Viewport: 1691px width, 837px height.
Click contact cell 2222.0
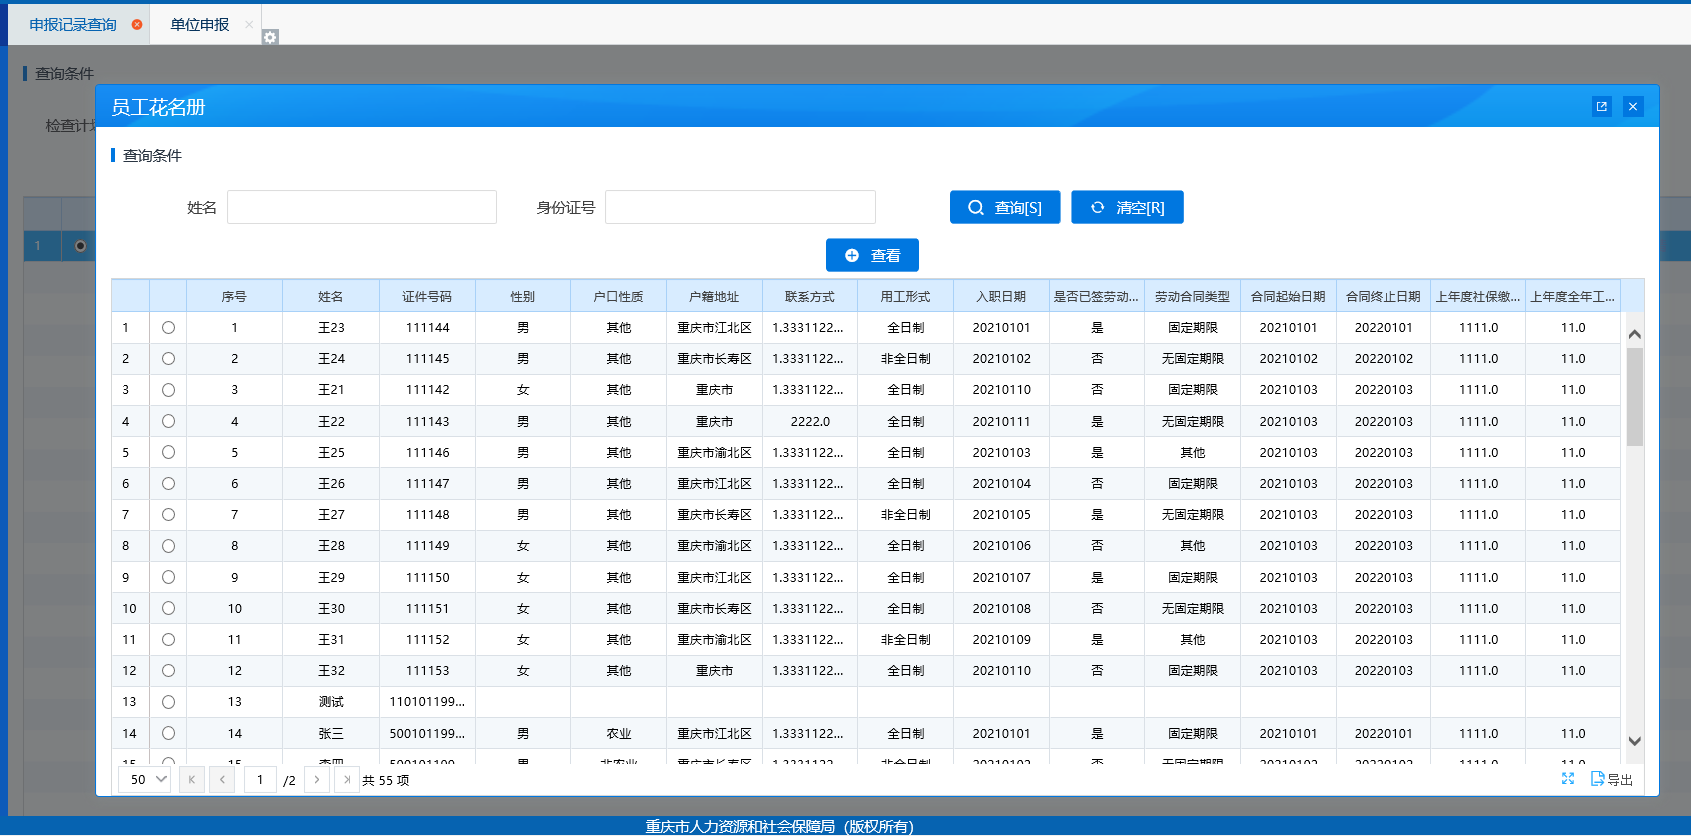(x=810, y=421)
